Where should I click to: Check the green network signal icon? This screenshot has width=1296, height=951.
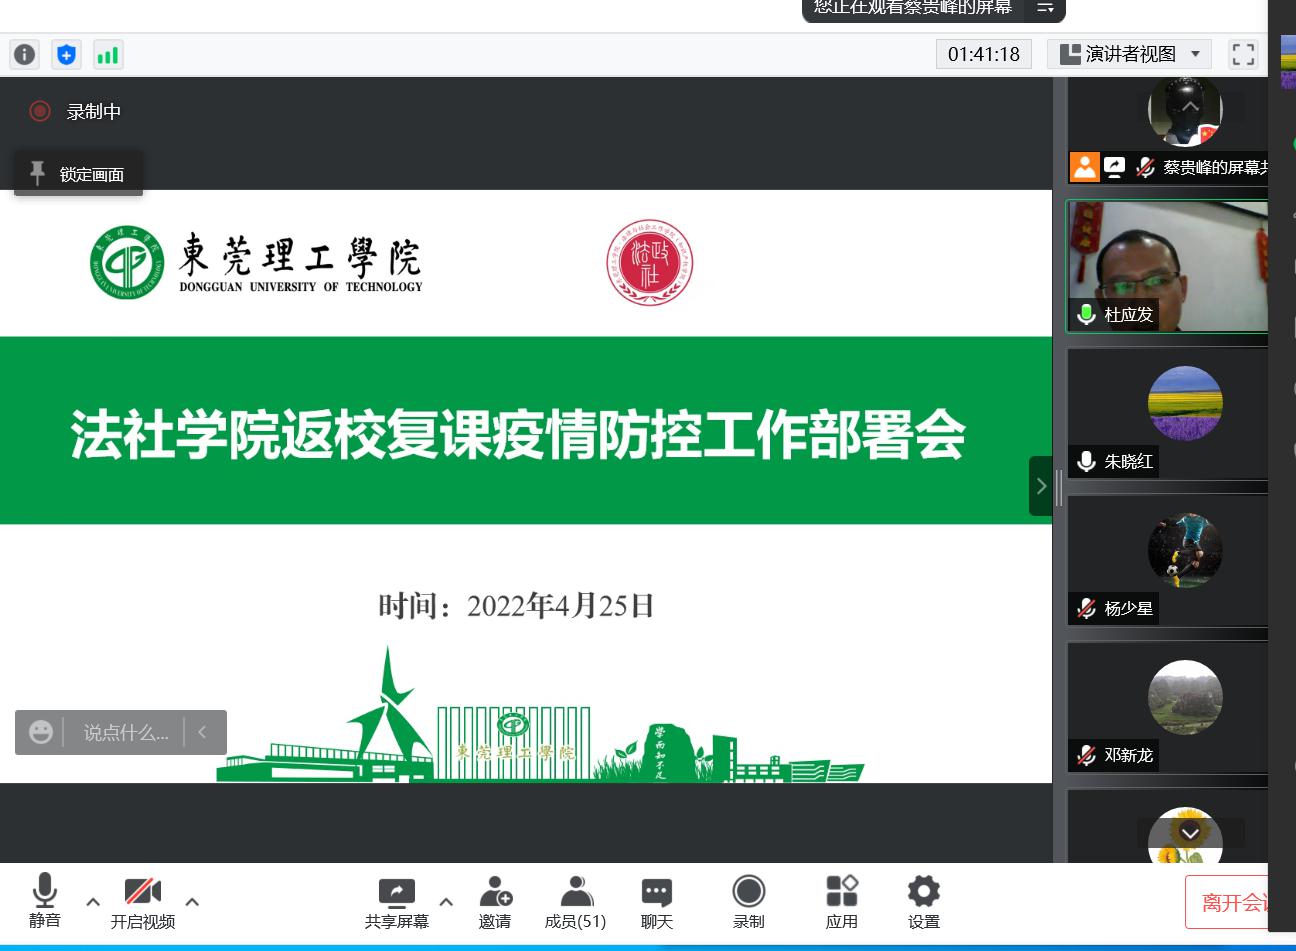coord(108,54)
